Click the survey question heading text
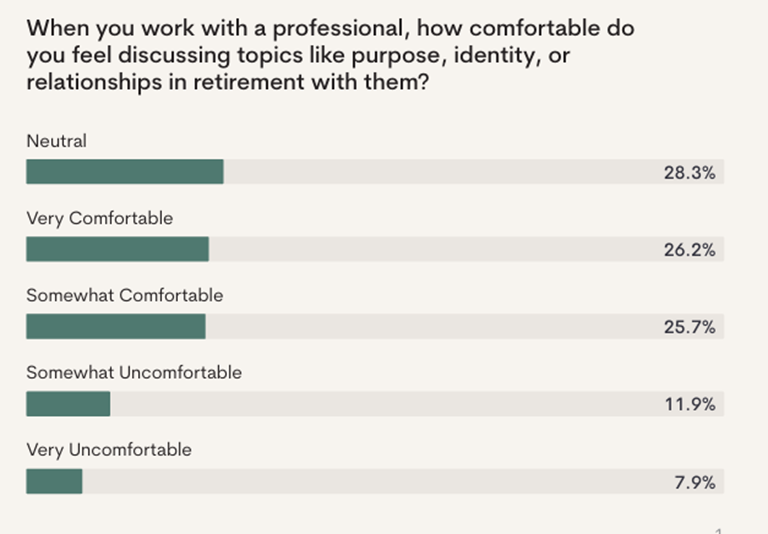This screenshot has height=534, width=768. (331, 55)
